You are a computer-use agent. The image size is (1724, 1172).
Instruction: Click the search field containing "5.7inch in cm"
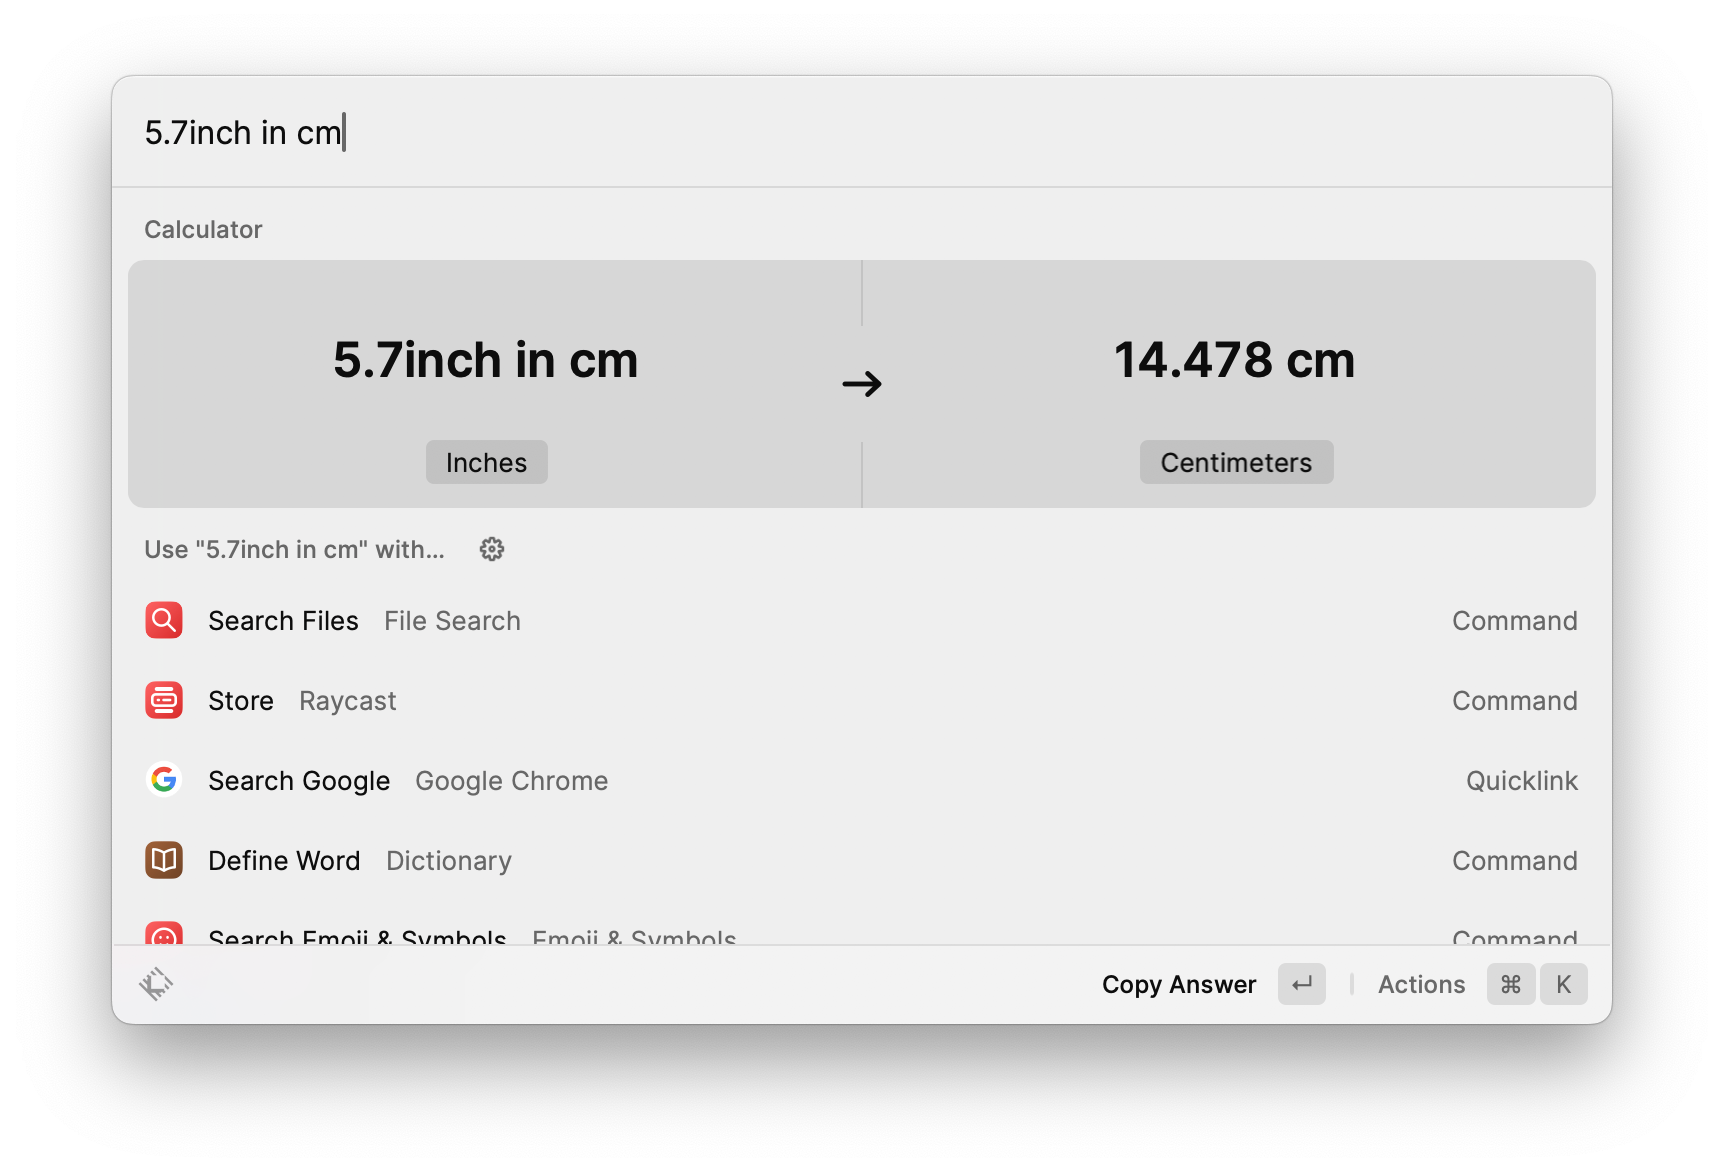(x=860, y=132)
